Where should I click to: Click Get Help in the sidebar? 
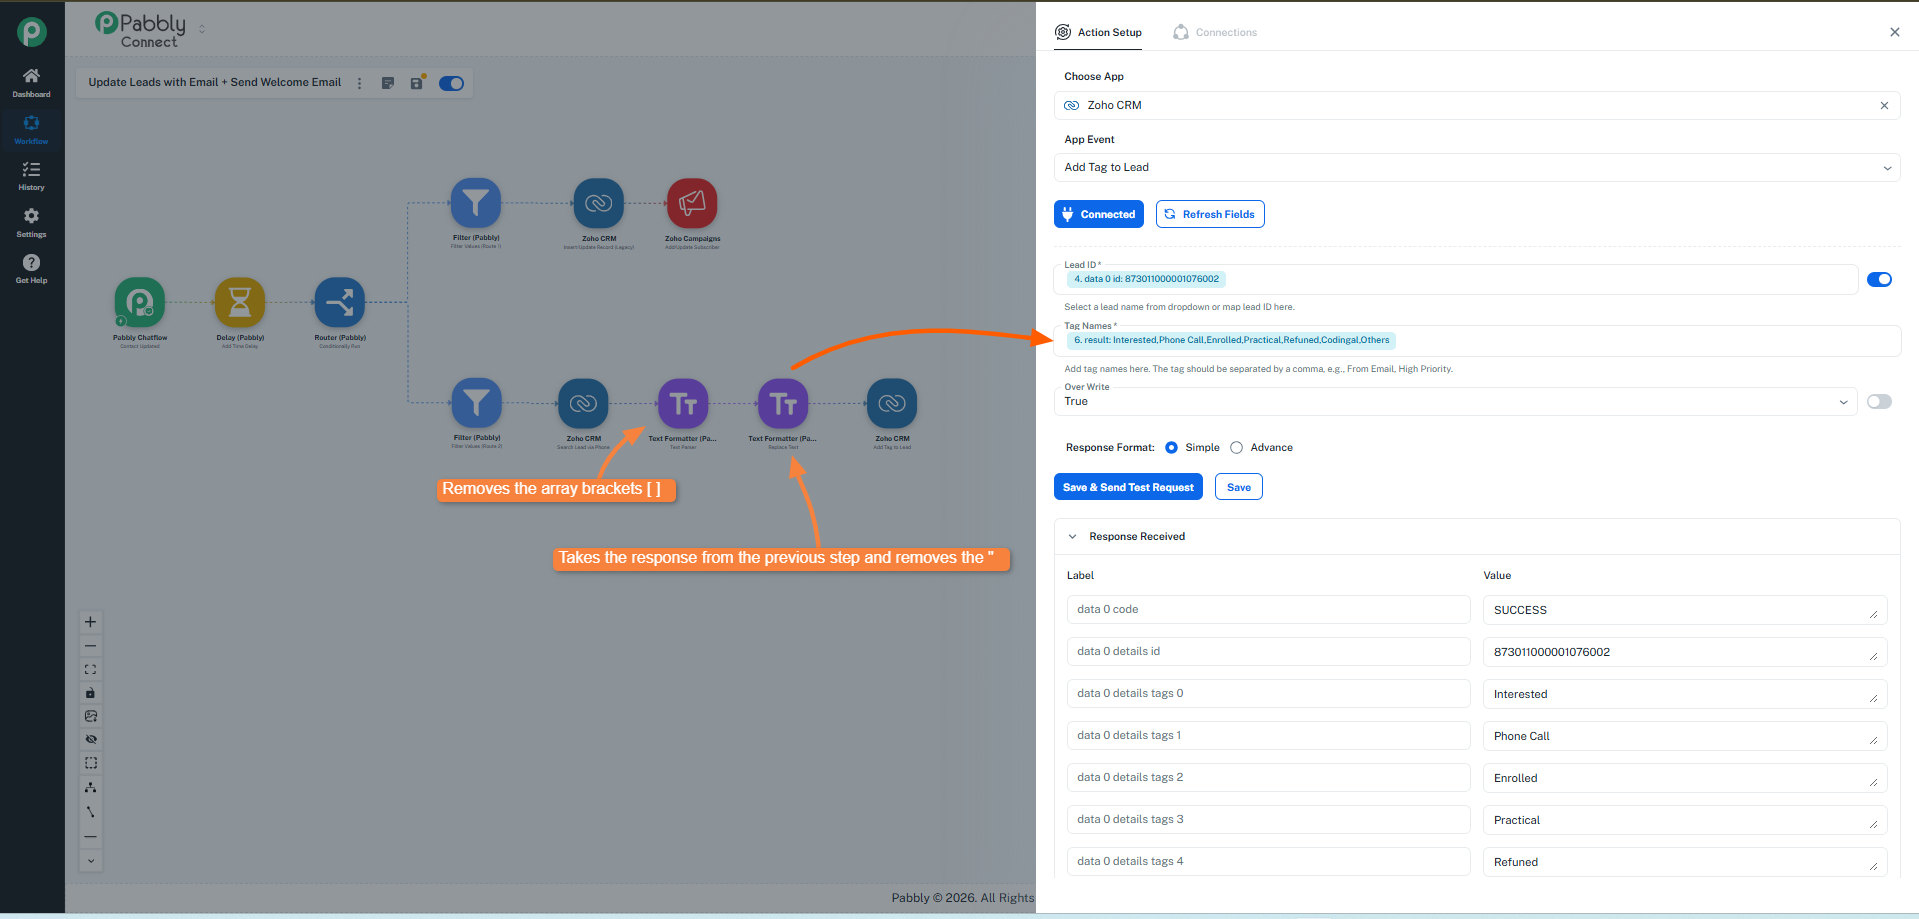pyautogui.click(x=31, y=268)
